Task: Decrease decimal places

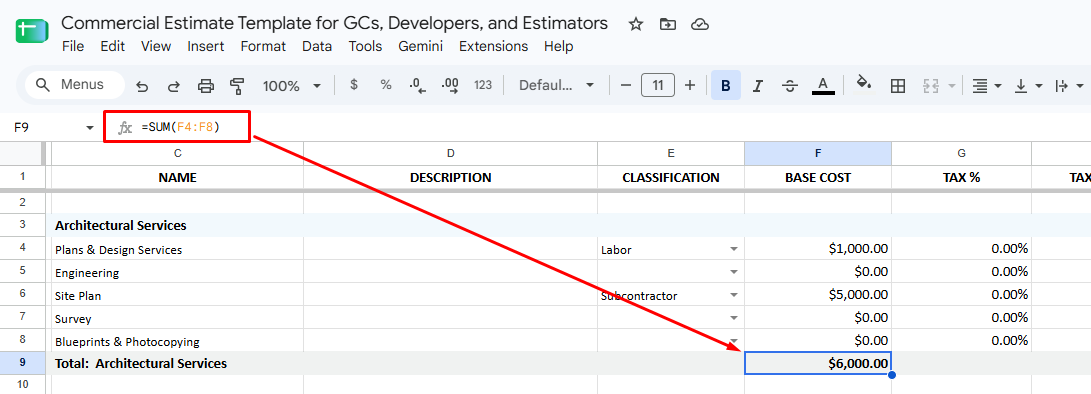Action: click(417, 86)
